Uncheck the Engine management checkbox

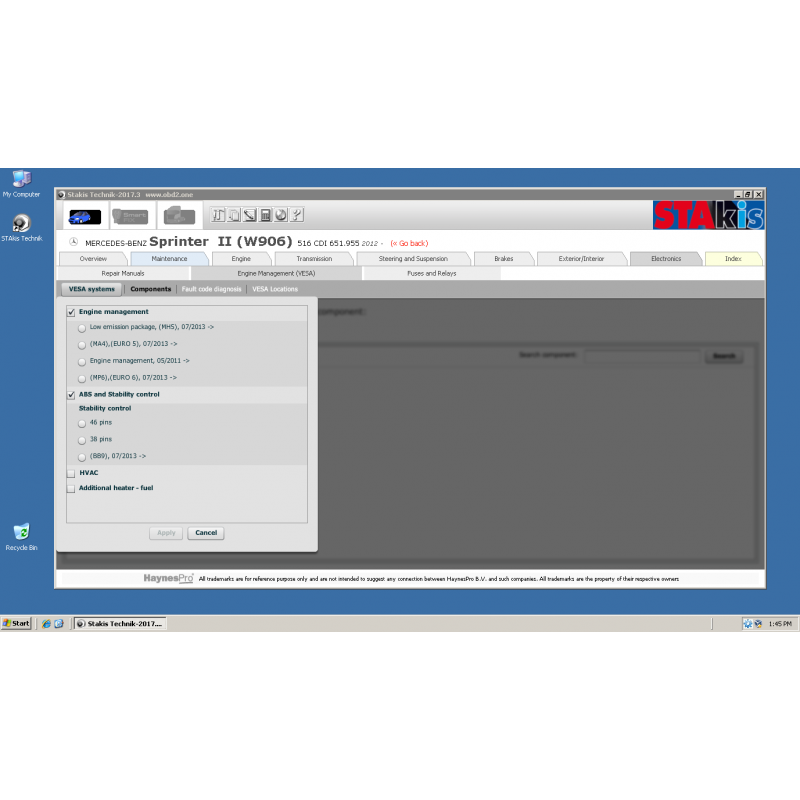coord(70,311)
